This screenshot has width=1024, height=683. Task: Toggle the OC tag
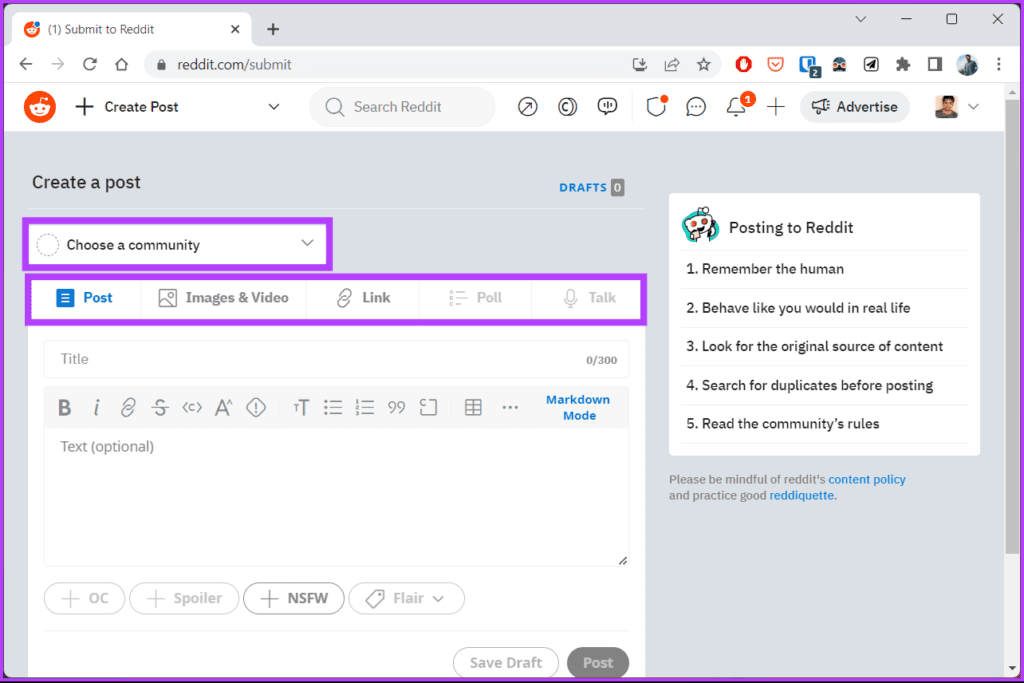click(84, 598)
